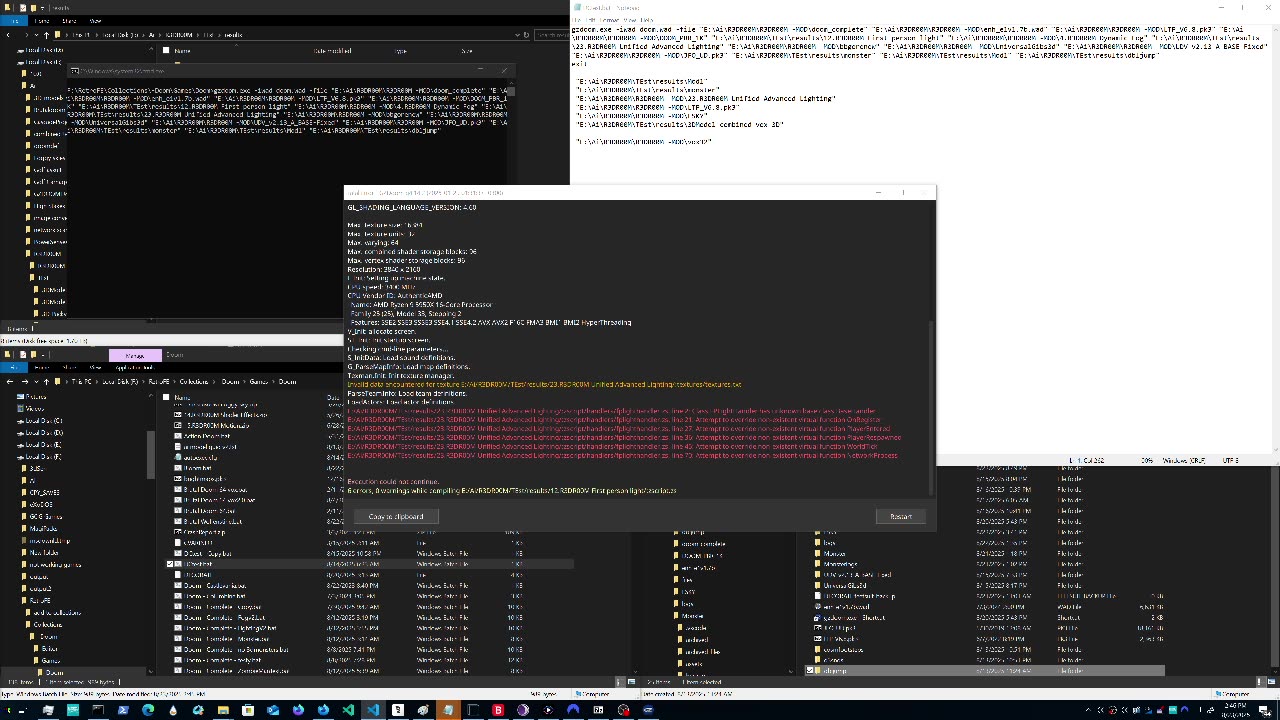Open File tab in results Explorer window
Screen dimensions: 1280x720
point(14,21)
